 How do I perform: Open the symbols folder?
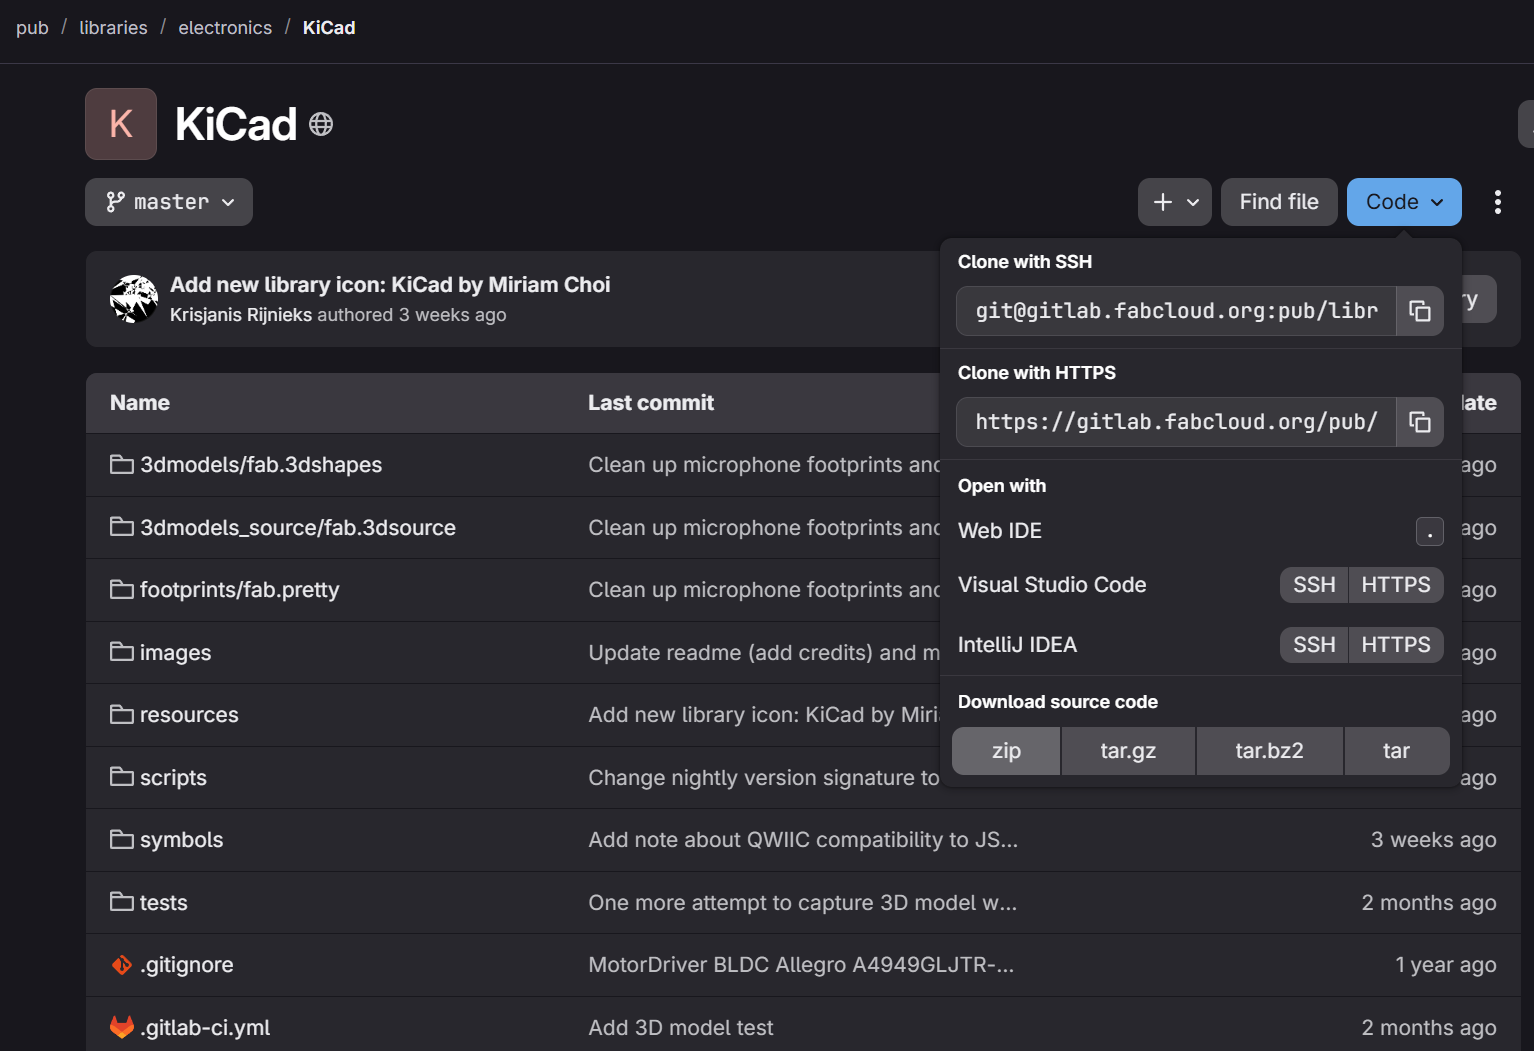[x=181, y=840]
